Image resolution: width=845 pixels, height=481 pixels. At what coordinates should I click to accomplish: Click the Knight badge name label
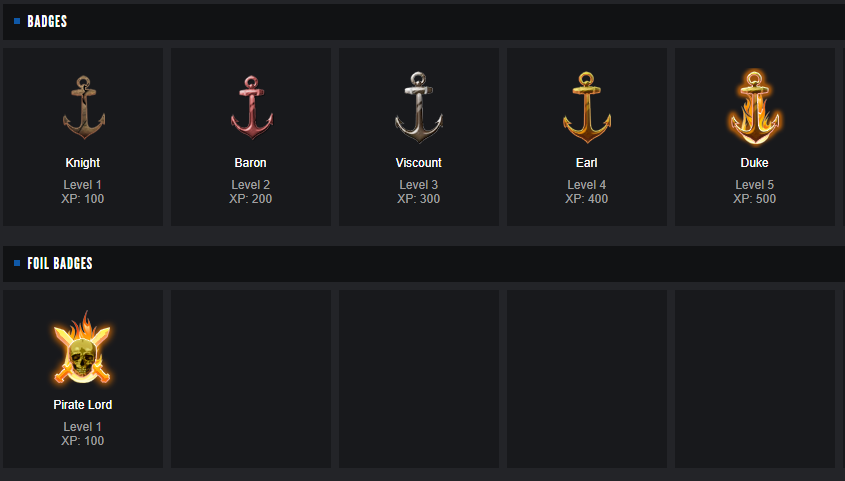coord(83,163)
